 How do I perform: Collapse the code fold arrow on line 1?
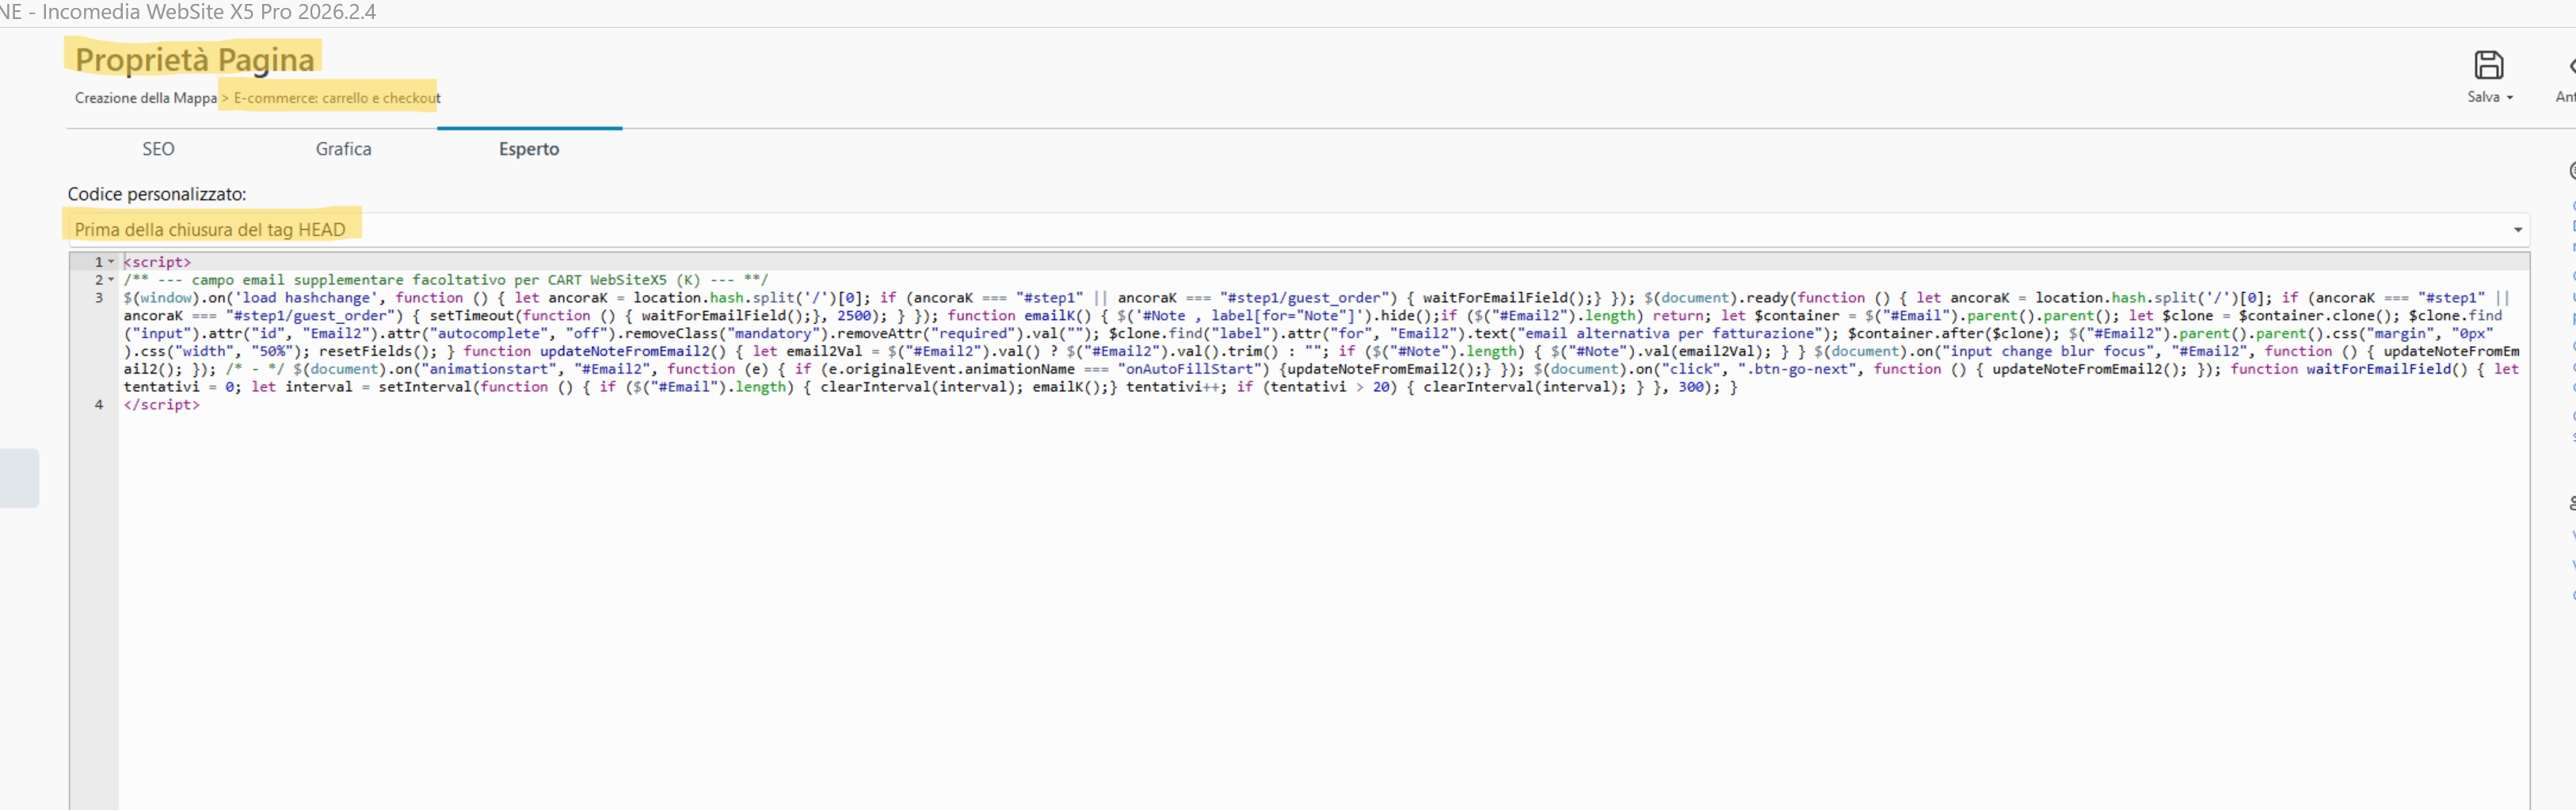(x=111, y=262)
